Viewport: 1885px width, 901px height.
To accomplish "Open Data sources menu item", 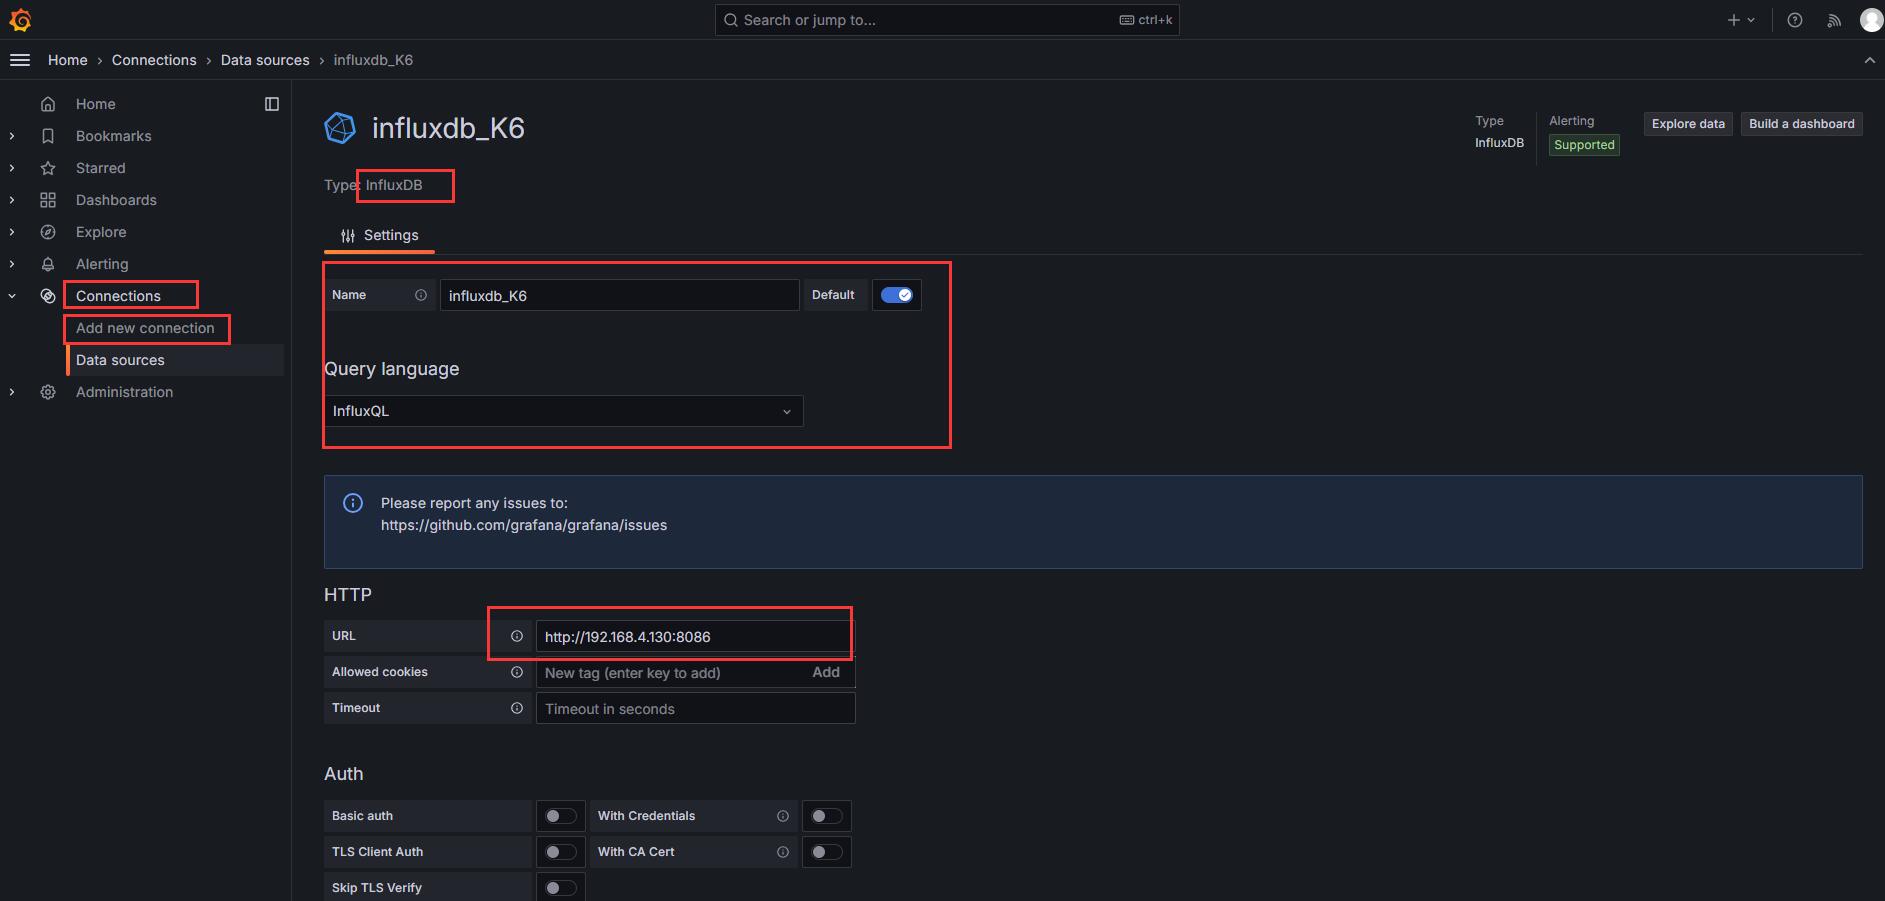I will (x=120, y=360).
